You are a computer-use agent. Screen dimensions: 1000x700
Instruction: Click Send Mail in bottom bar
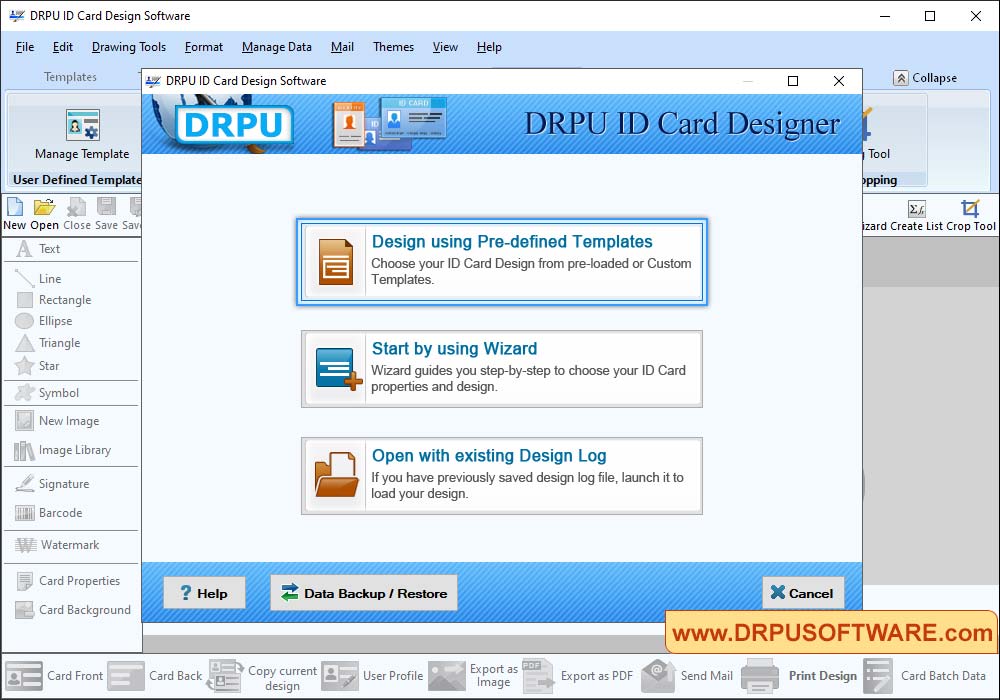688,676
